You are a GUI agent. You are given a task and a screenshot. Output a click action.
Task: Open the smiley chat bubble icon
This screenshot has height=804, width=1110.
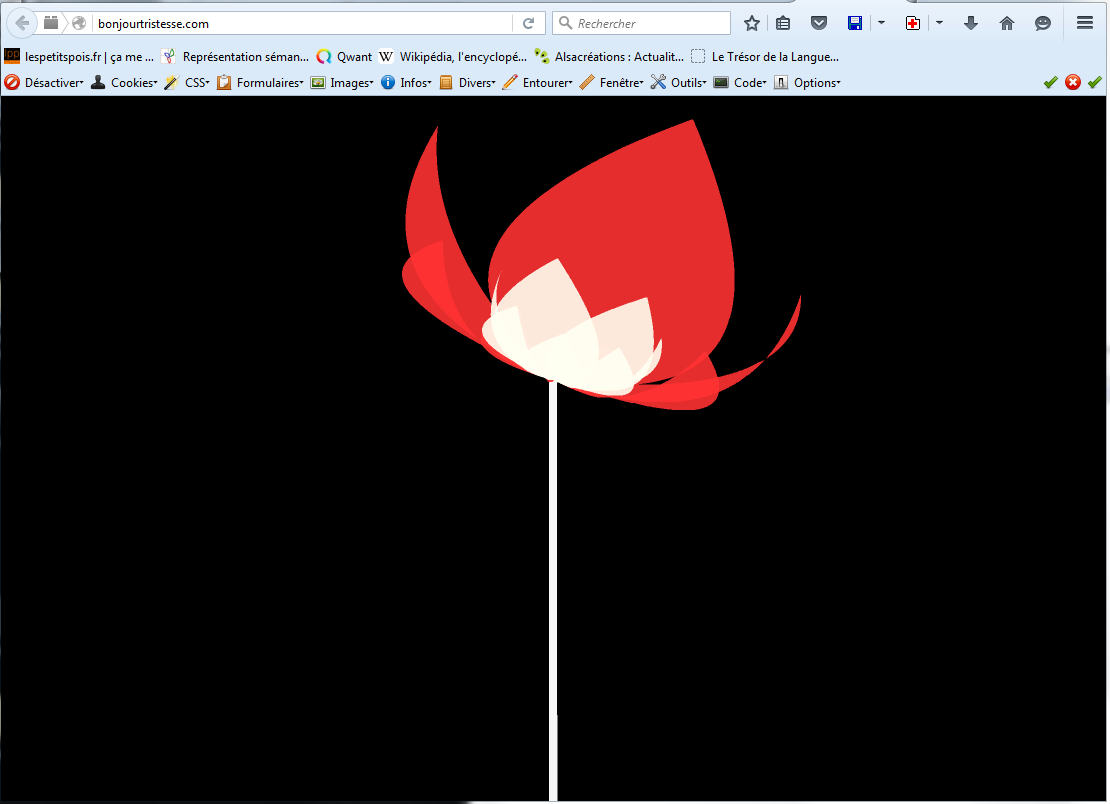coord(1043,23)
